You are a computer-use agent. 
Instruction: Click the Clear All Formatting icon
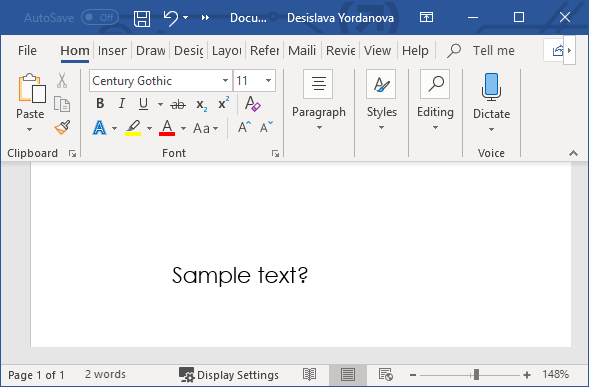pyautogui.click(x=252, y=103)
